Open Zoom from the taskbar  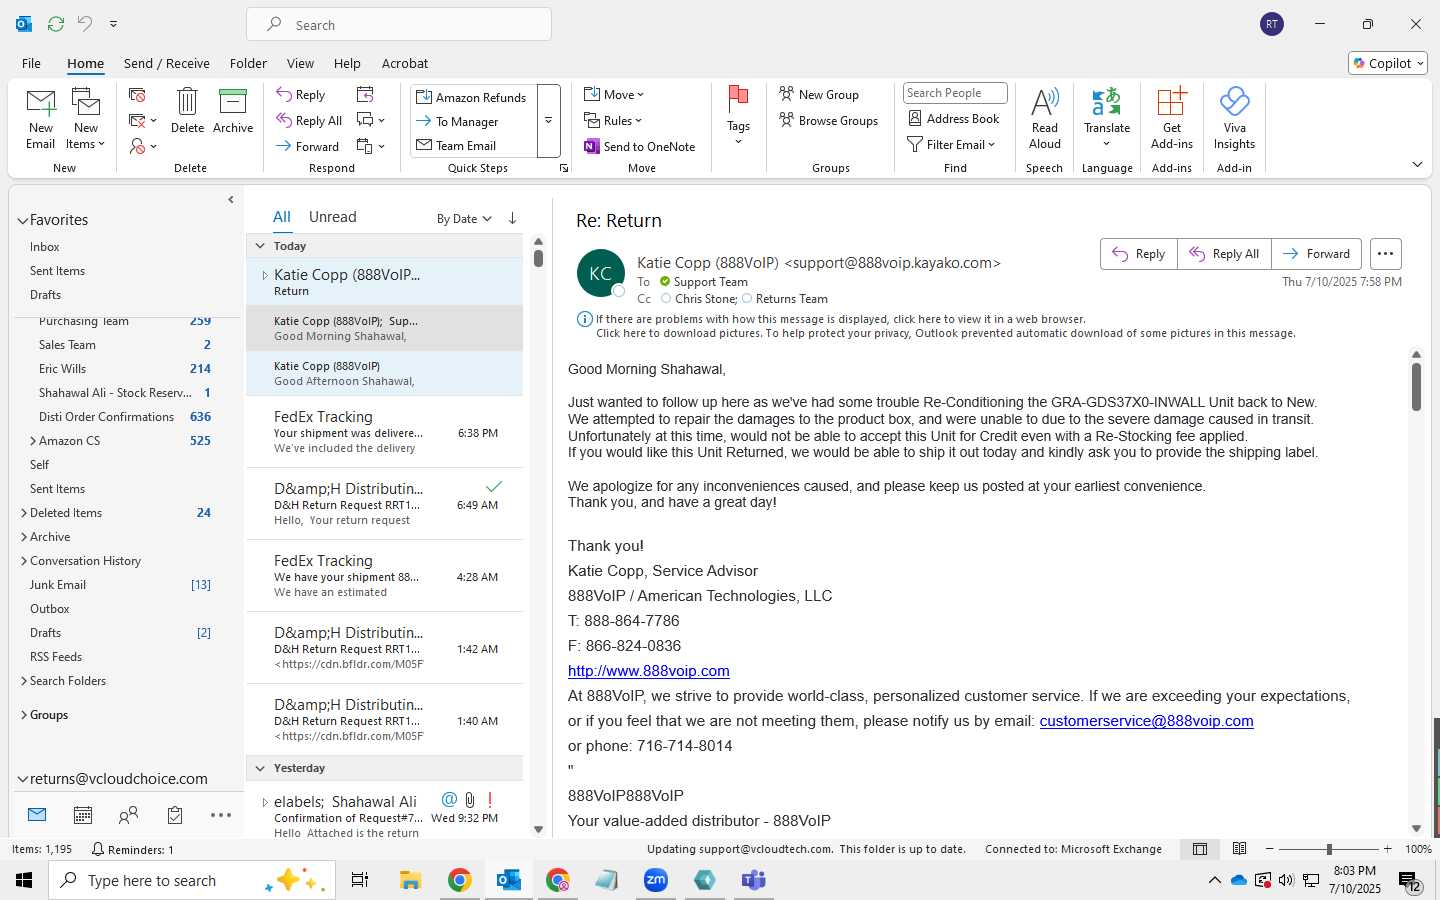coord(656,880)
